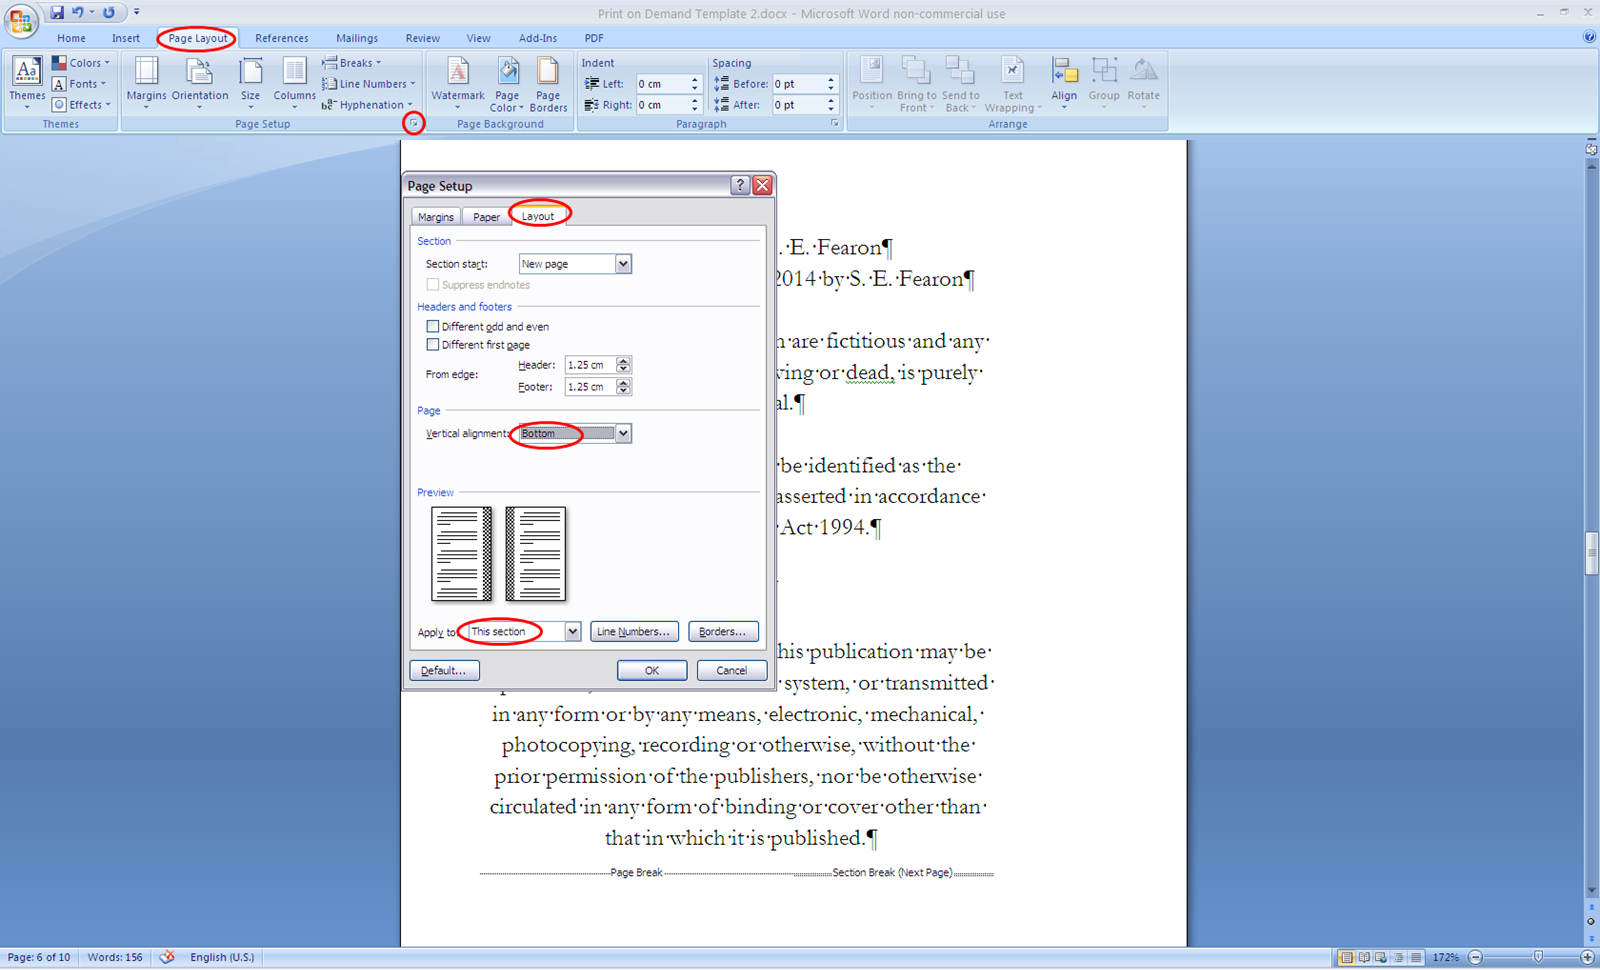The width and height of the screenshot is (1600, 970).
Task: Switch to the Paper tab
Action: click(486, 216)
